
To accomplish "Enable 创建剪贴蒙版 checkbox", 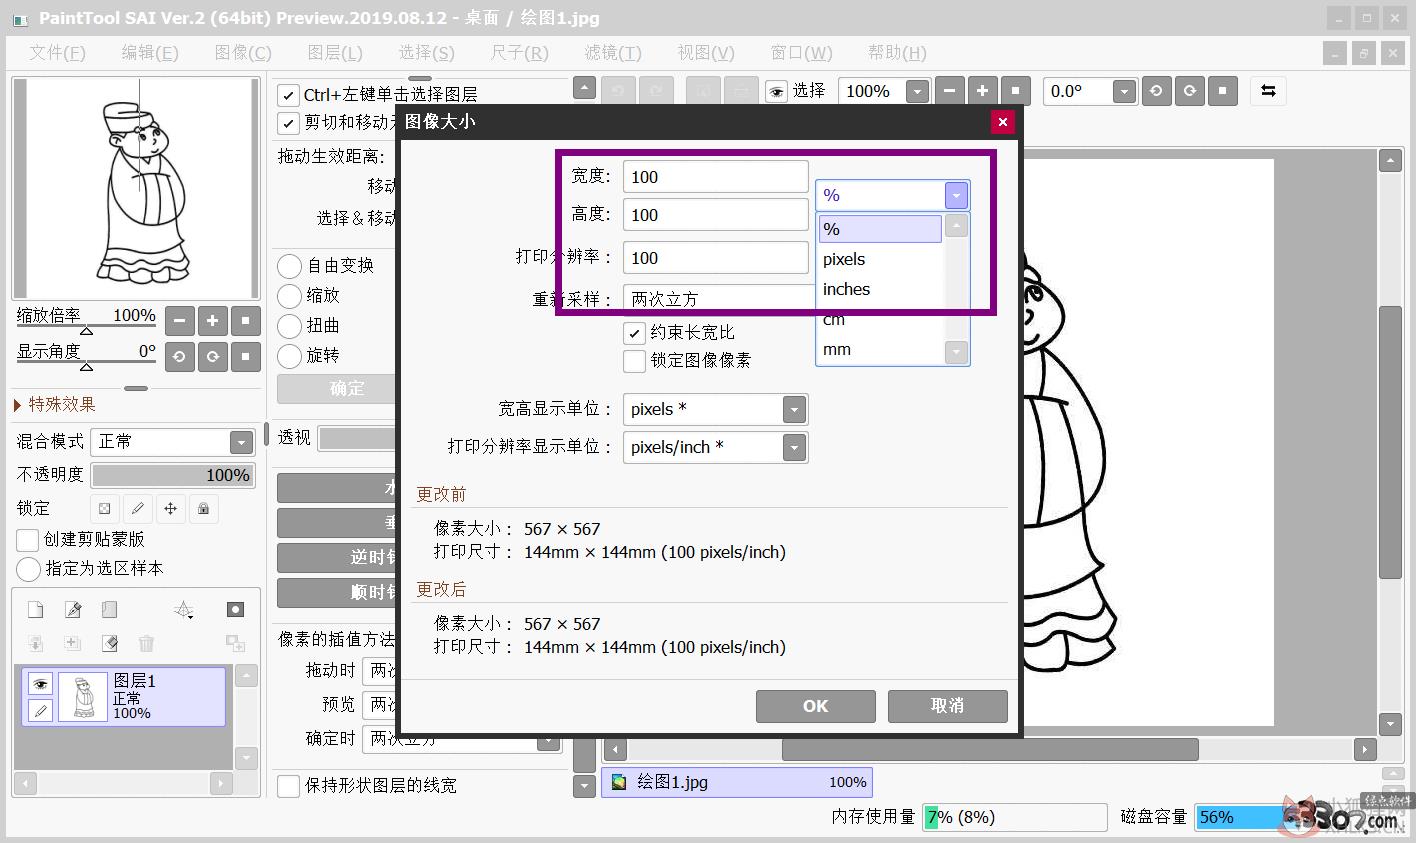I will tap(28, 540).
